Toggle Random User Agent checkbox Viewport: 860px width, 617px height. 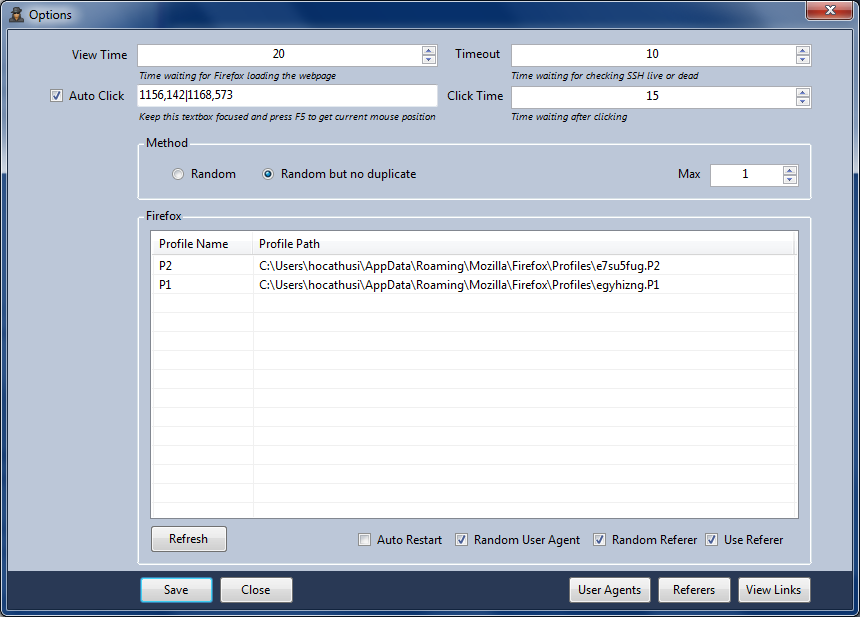point(461,540)
